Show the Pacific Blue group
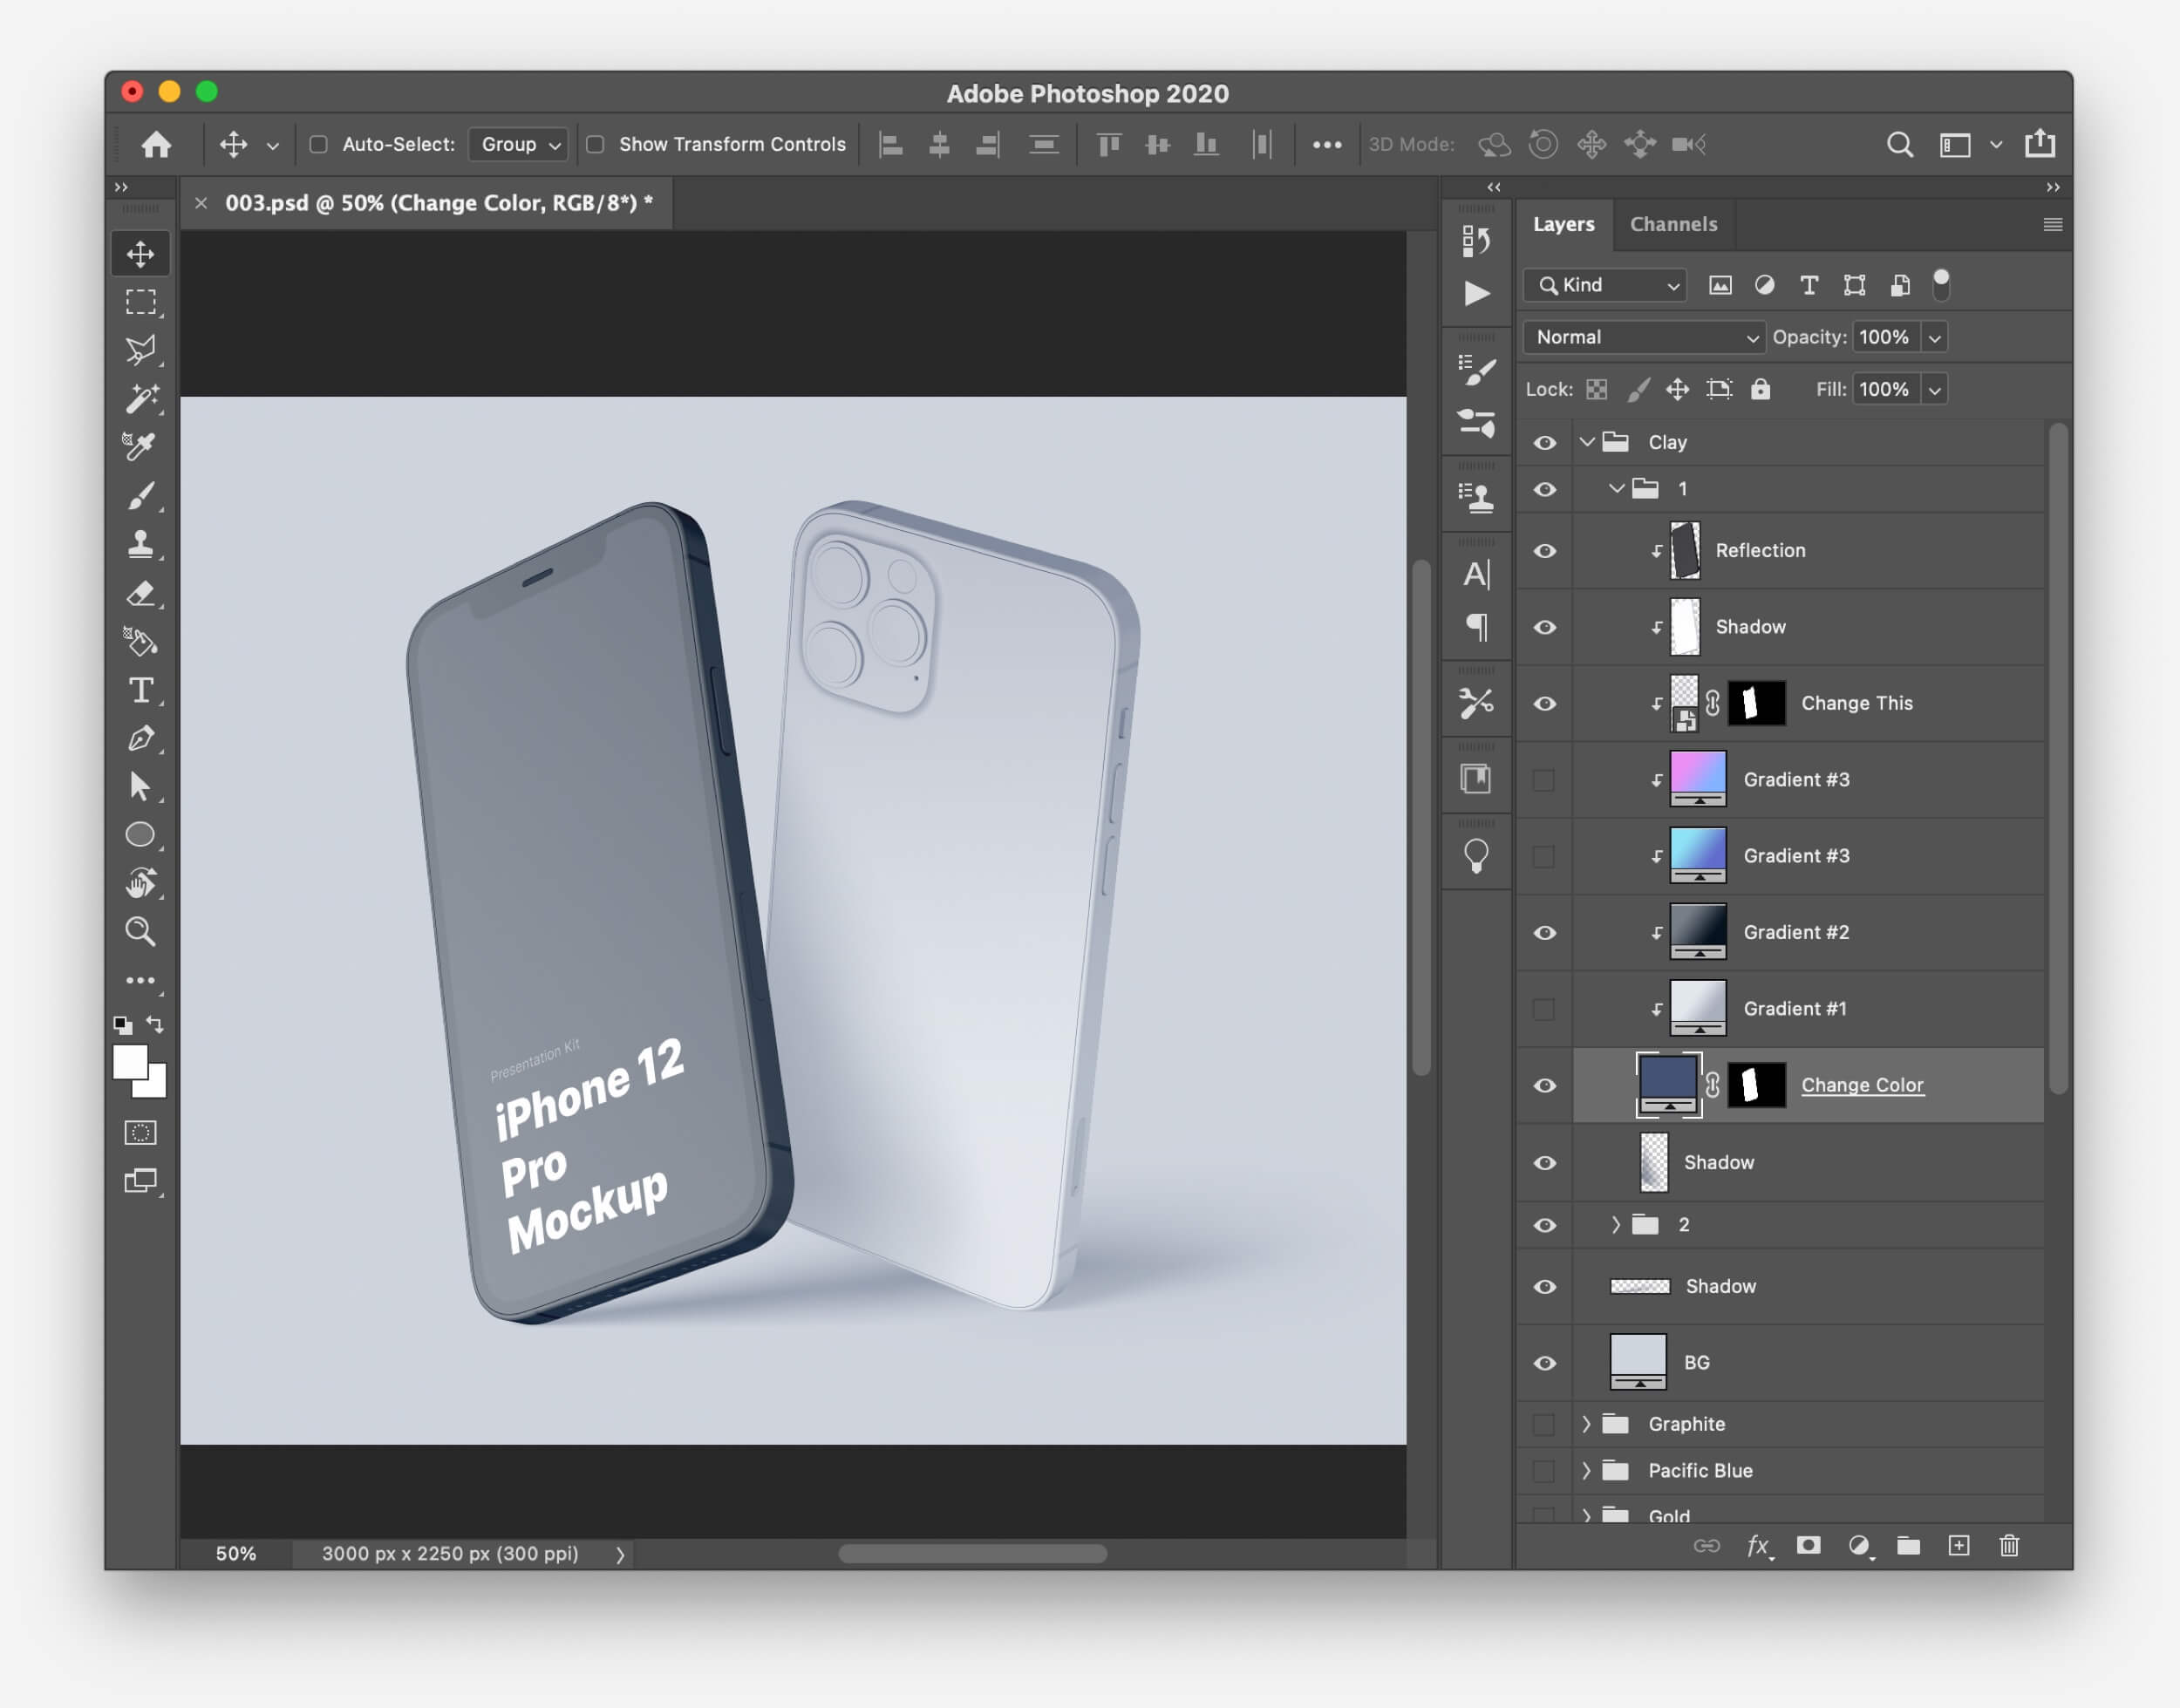2180x1708 pixels. [x=1545, y=1471]
